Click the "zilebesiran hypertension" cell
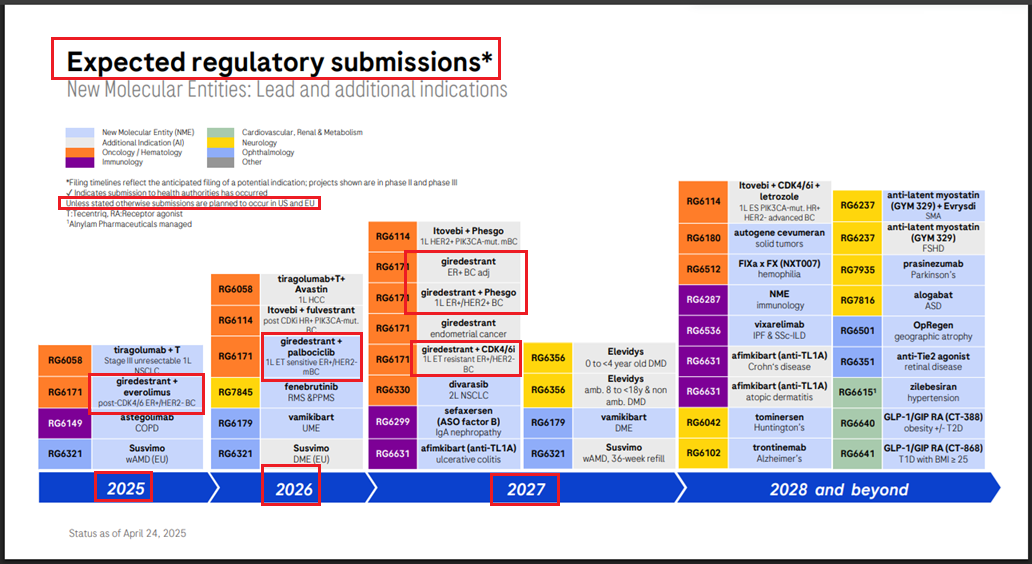This screenshot has width=1032, height=564. click(x=933, y=392)
